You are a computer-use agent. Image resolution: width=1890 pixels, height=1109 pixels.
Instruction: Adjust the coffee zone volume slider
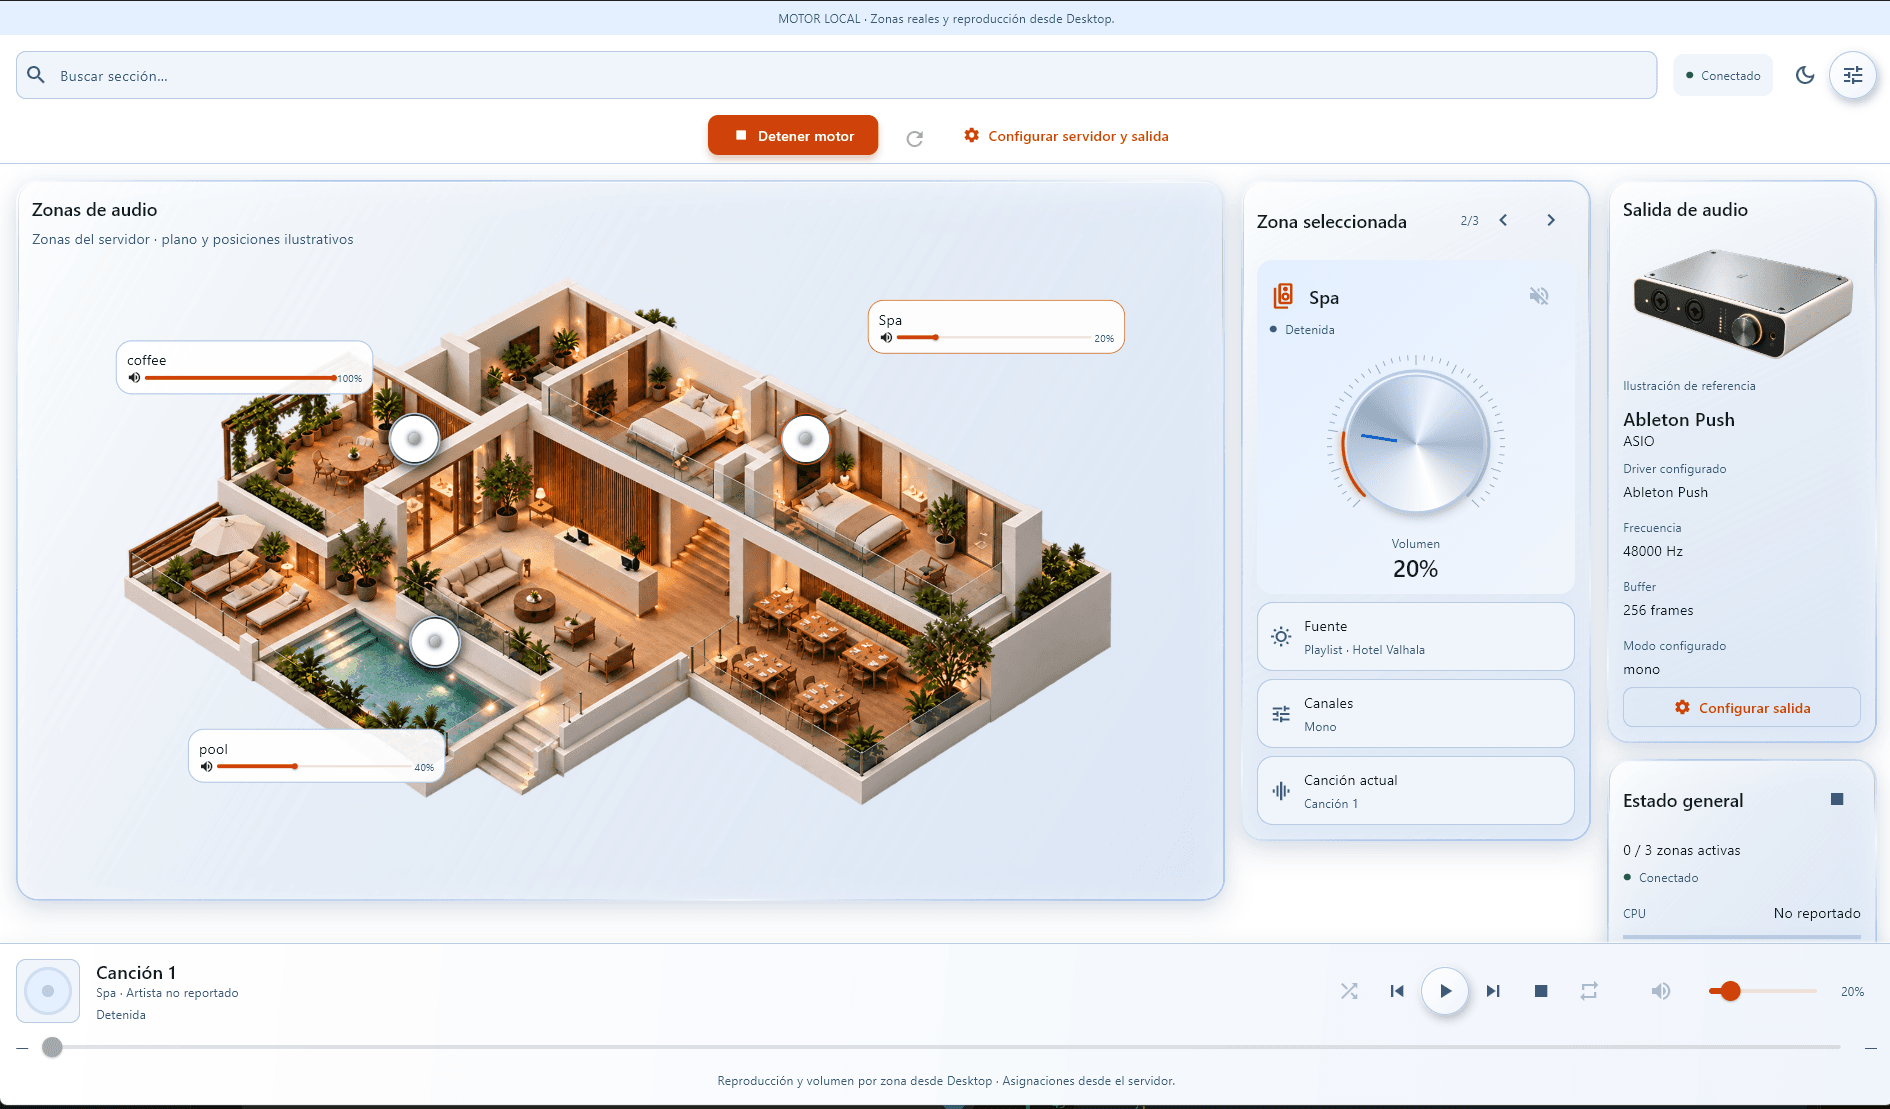click(x=240, y=378)
